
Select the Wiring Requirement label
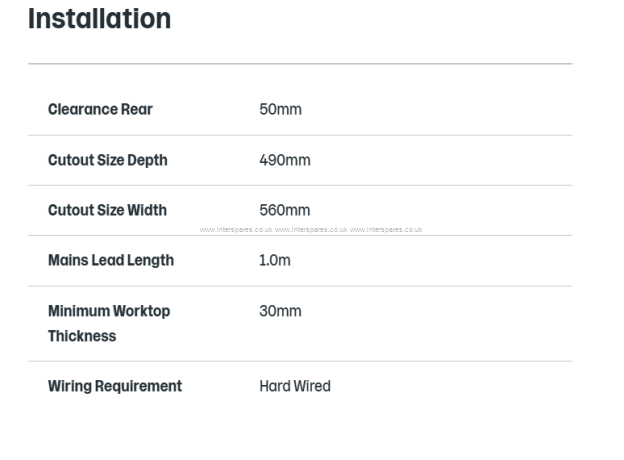pyautogui.click(x=115, y=386)
